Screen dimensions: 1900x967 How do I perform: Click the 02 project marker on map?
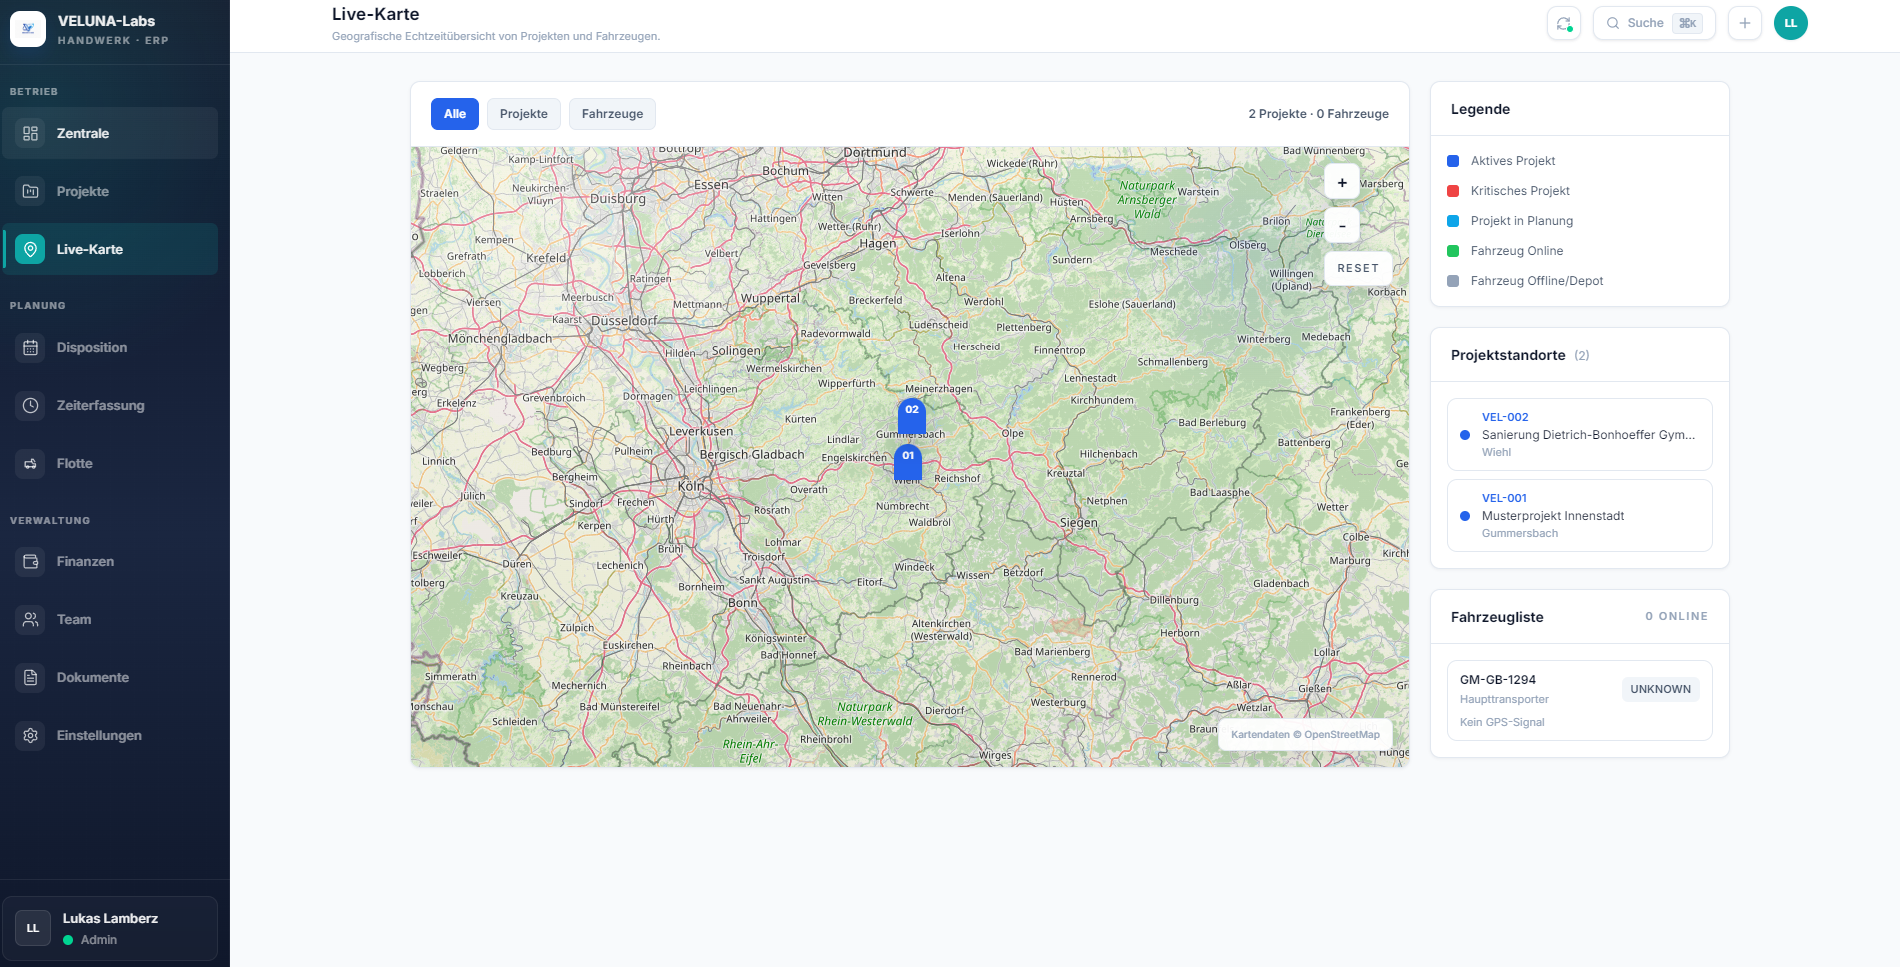[x=911, y=413]
